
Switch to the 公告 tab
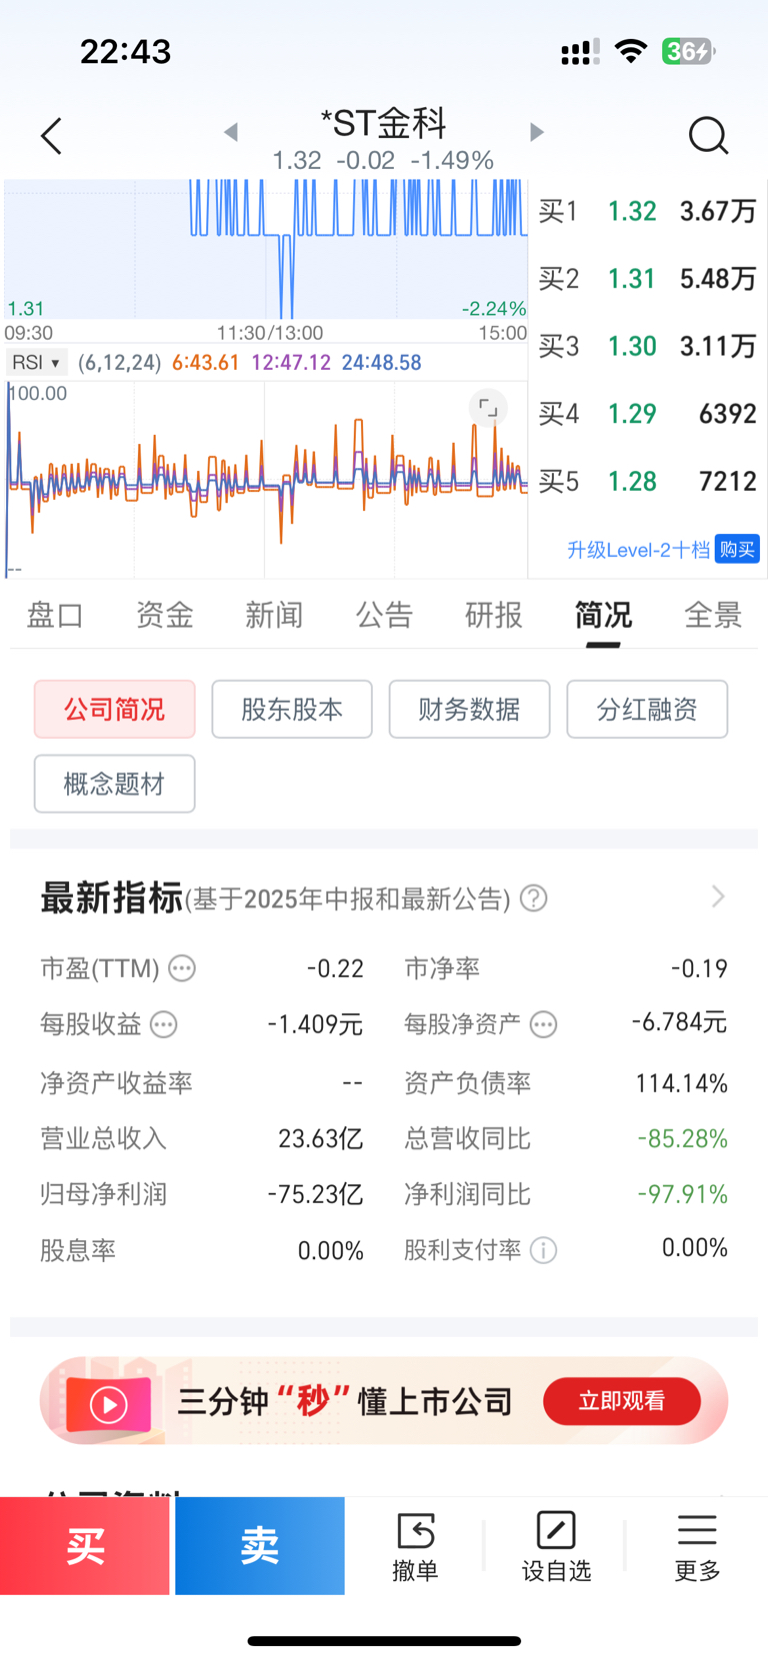click(x=384, y=615)
